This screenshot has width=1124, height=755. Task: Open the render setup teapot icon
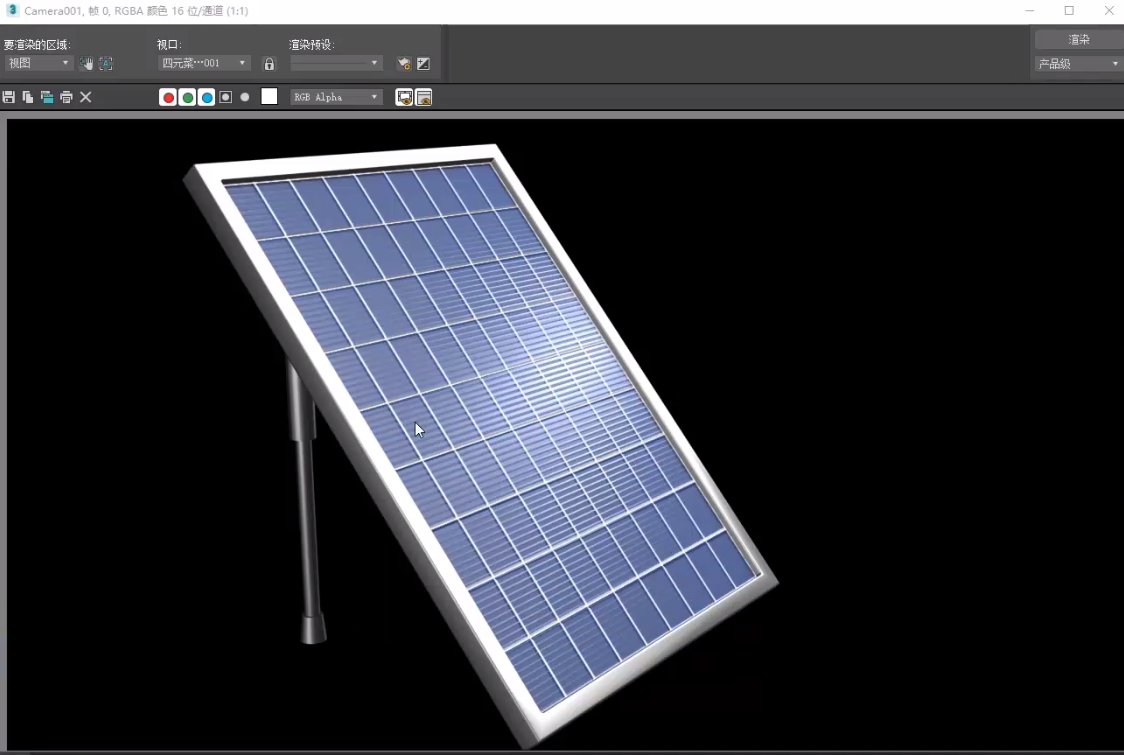(x=404, y=64)
